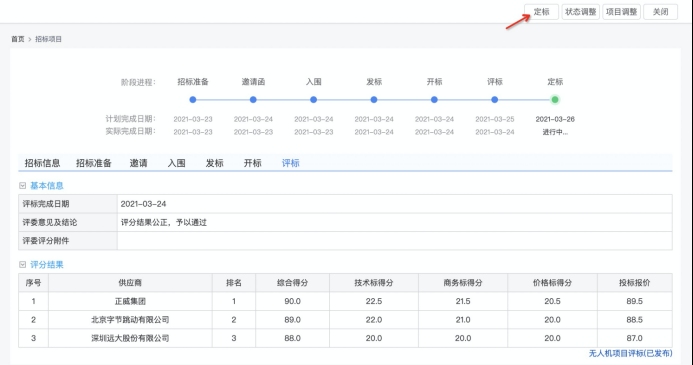Select the 招标准备 stage dot
The height and width of the screenshot is (365, 693).
coord(193,99)
